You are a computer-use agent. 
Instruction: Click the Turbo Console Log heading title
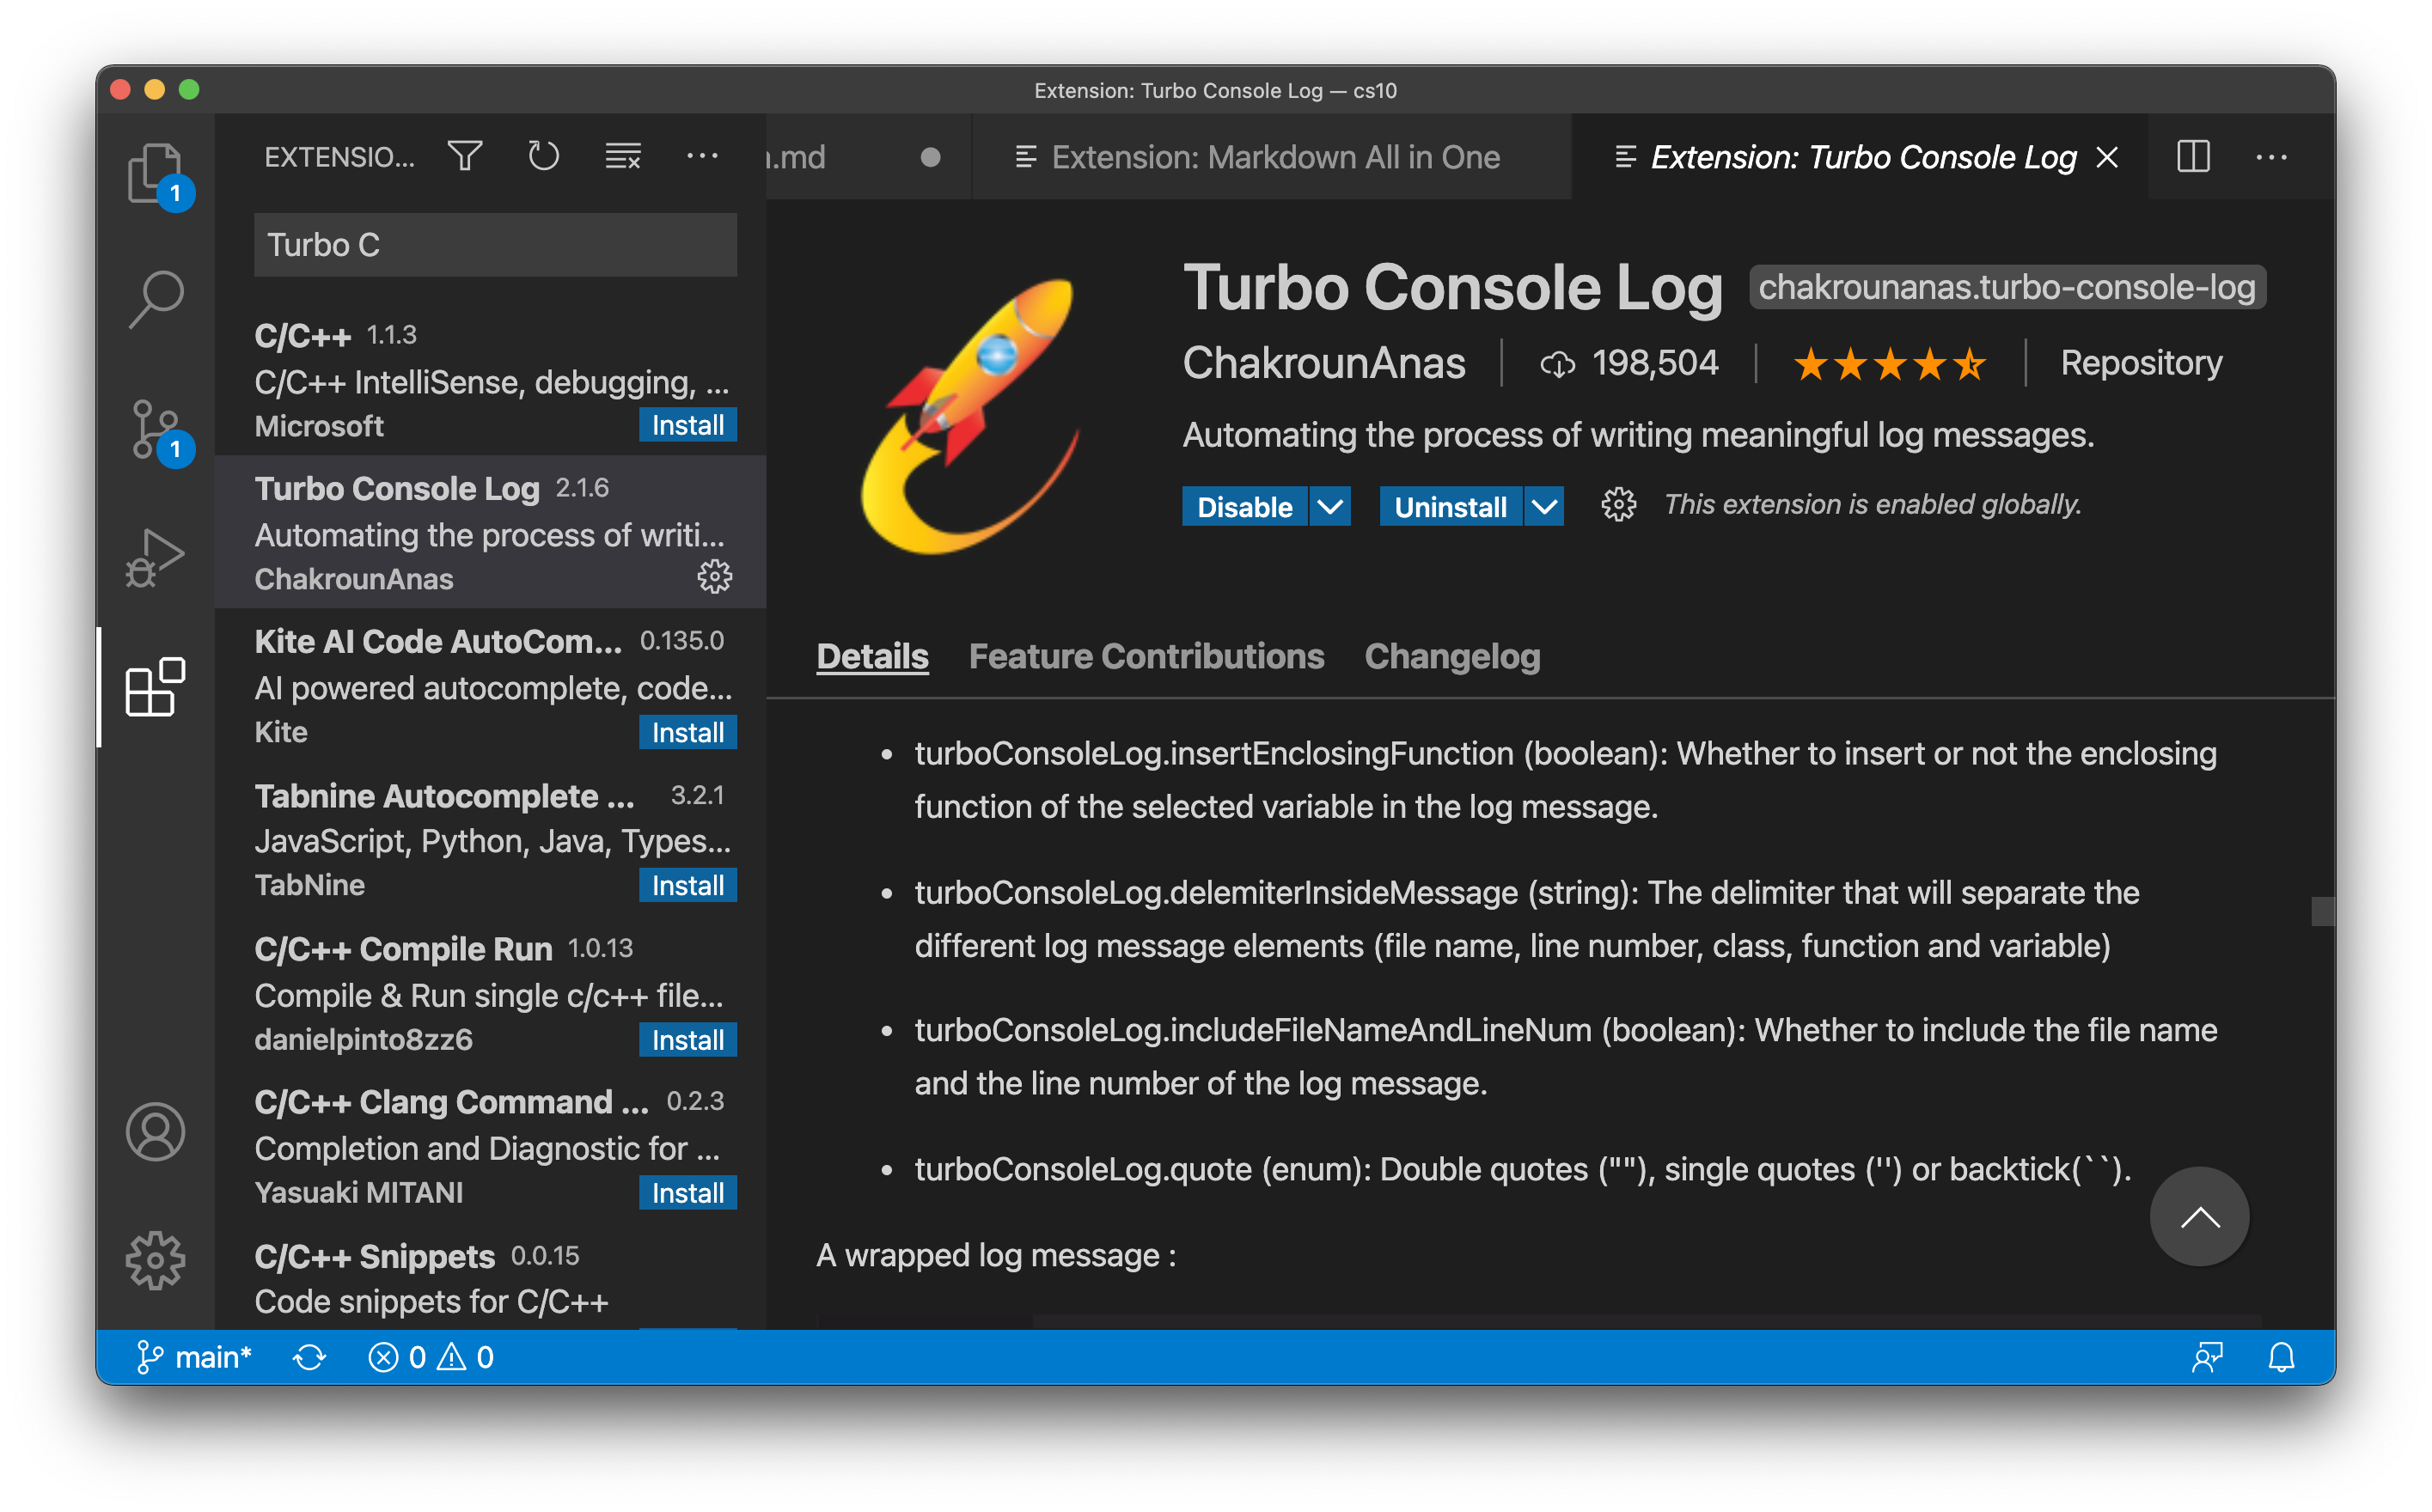tap(1452, 288)
